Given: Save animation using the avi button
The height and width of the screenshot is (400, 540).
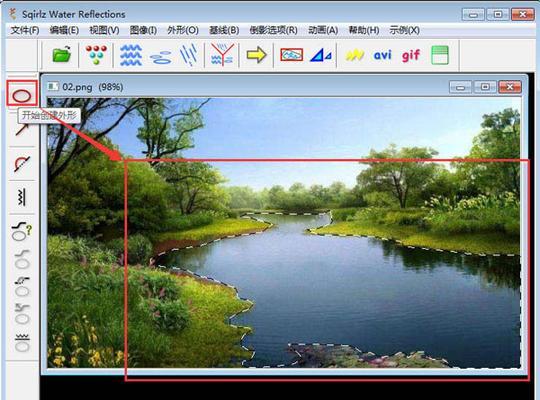Looking at the screenshot, I should 383,55.
